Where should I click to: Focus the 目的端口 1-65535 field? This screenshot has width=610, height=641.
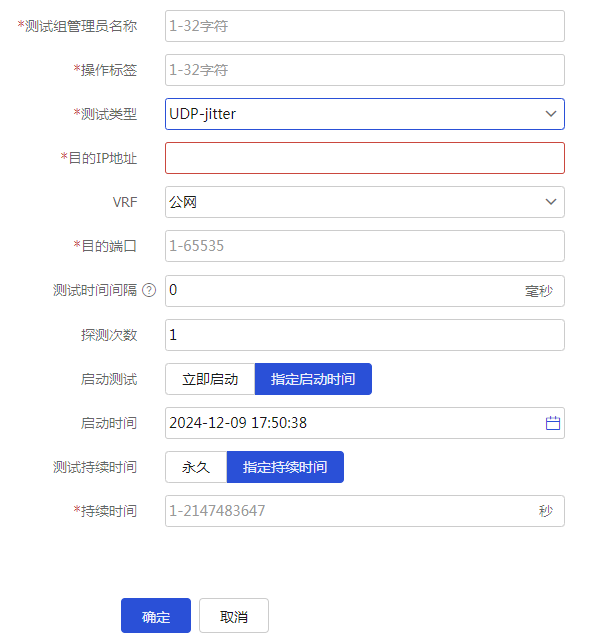click(x=365, y=246)
